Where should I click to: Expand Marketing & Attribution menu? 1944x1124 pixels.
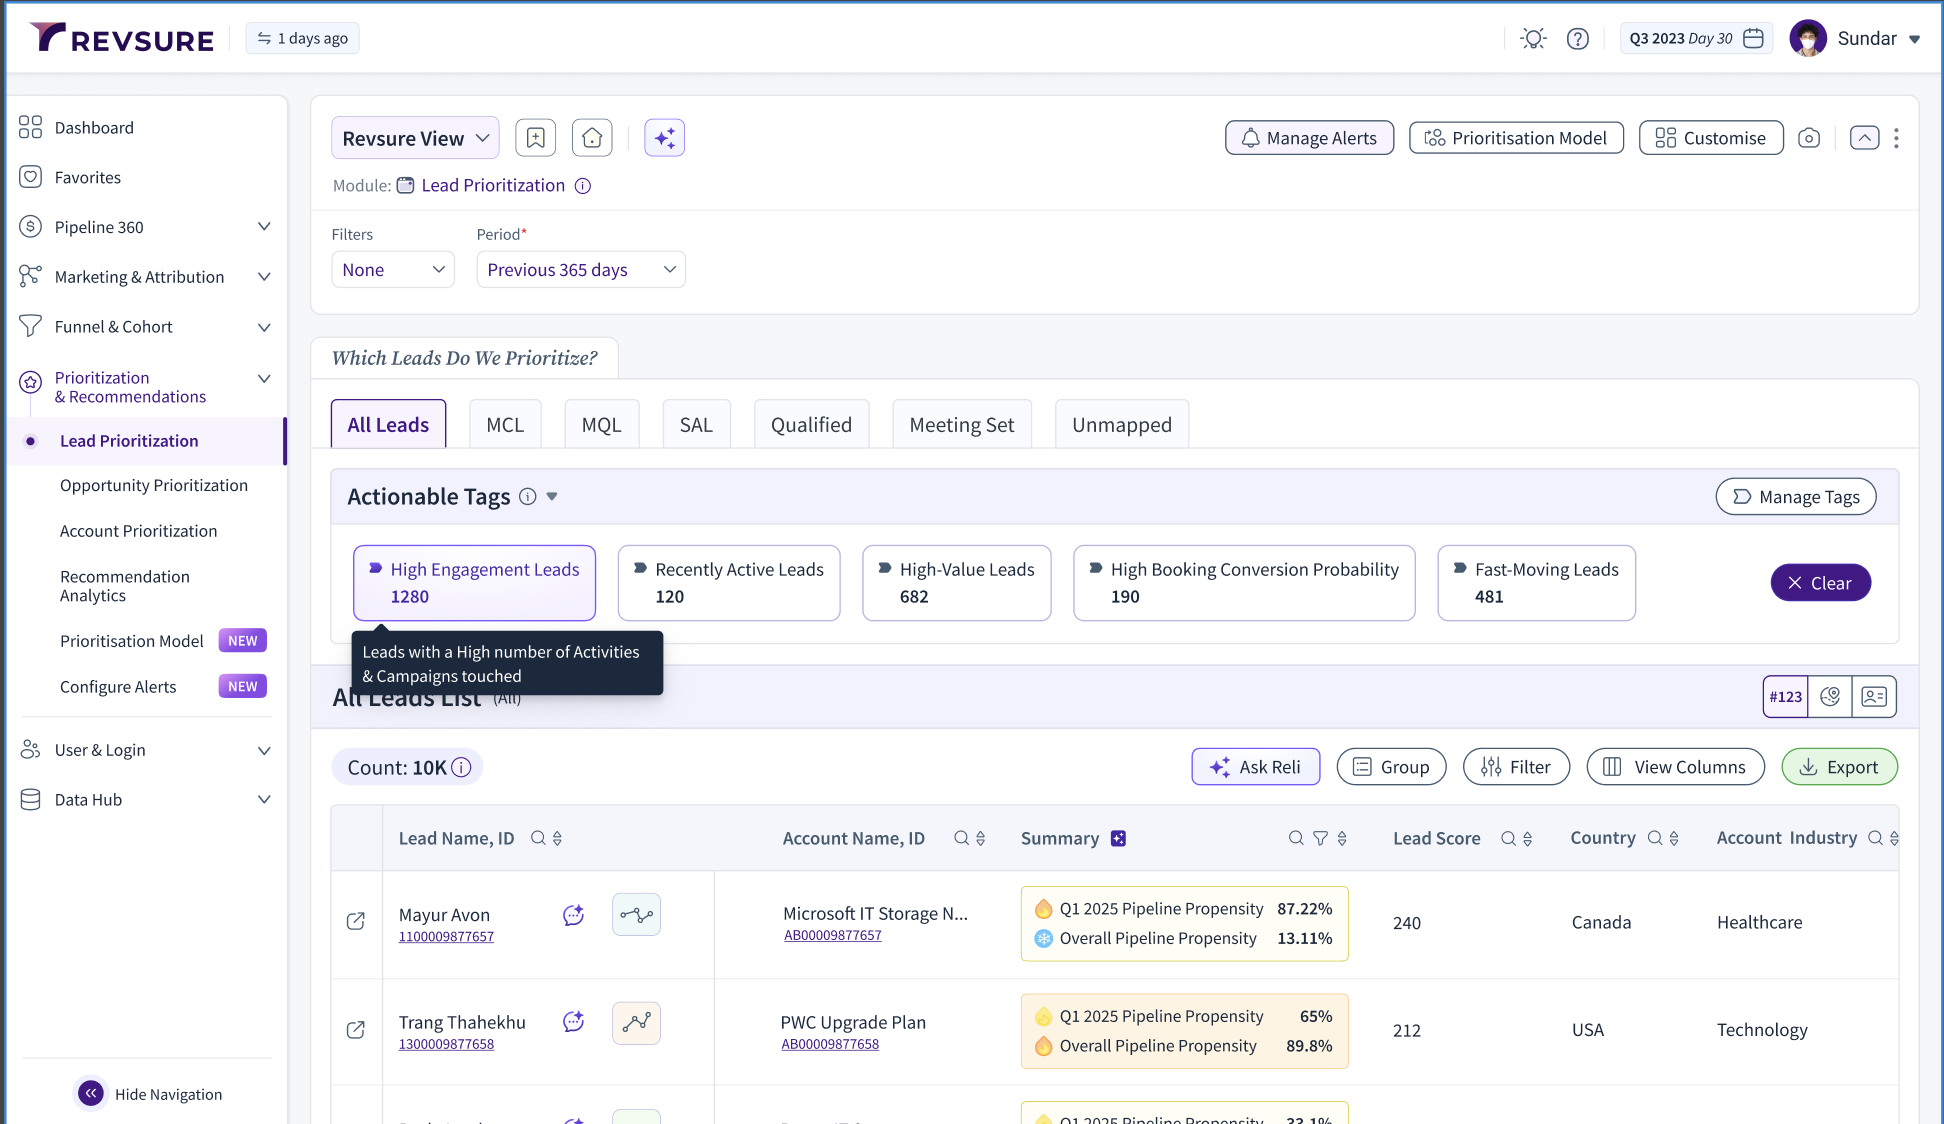[264, 277]
